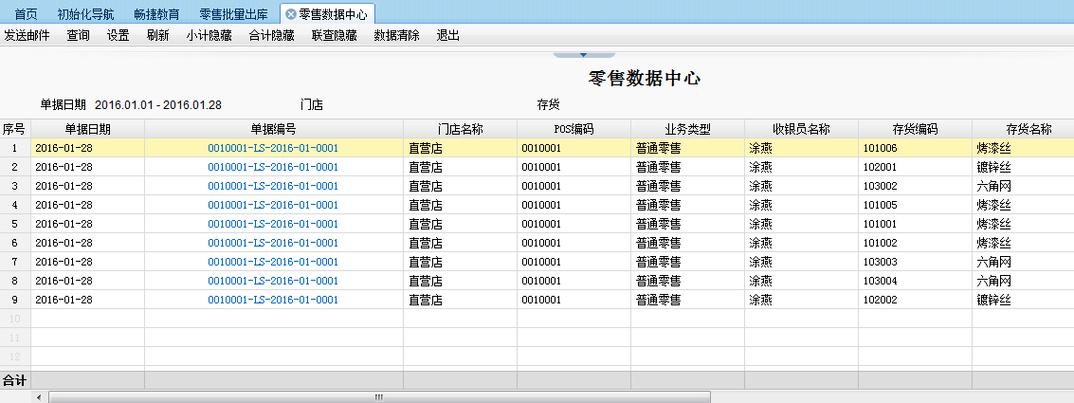Click 普通零售 cell in row 6
Screen dimensions: 1074x403
click(688, 243)
